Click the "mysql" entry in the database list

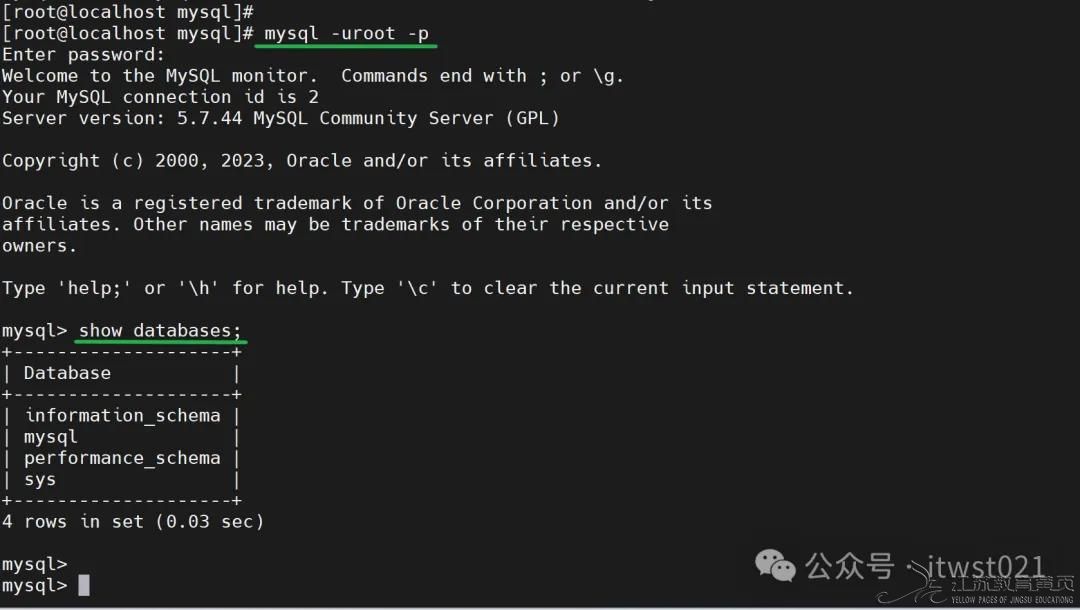(50, 436)
